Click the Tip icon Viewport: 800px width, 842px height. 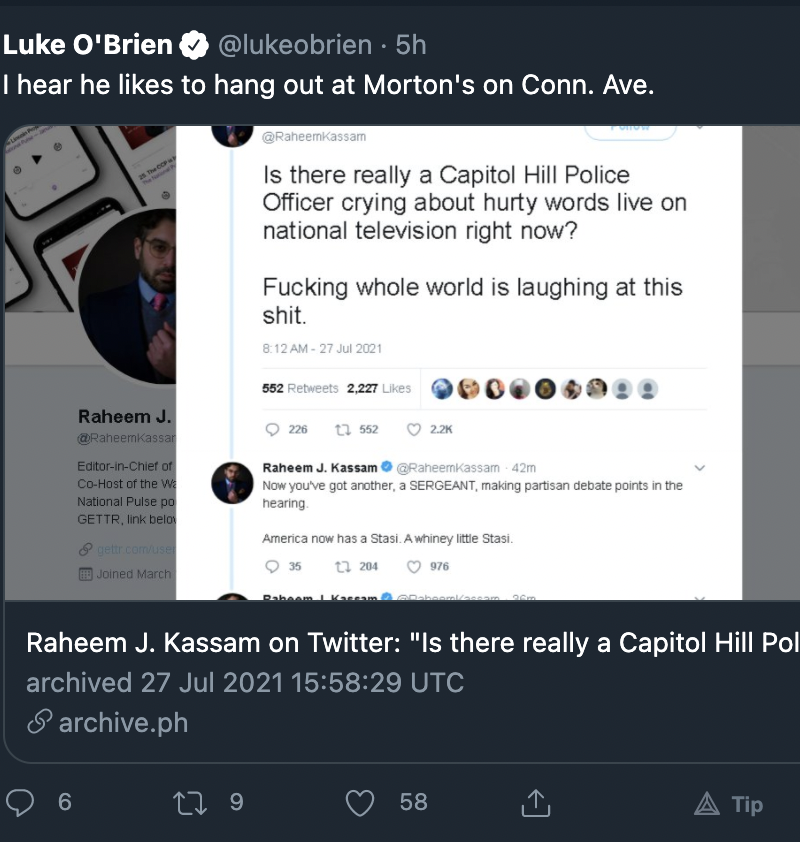707,803
